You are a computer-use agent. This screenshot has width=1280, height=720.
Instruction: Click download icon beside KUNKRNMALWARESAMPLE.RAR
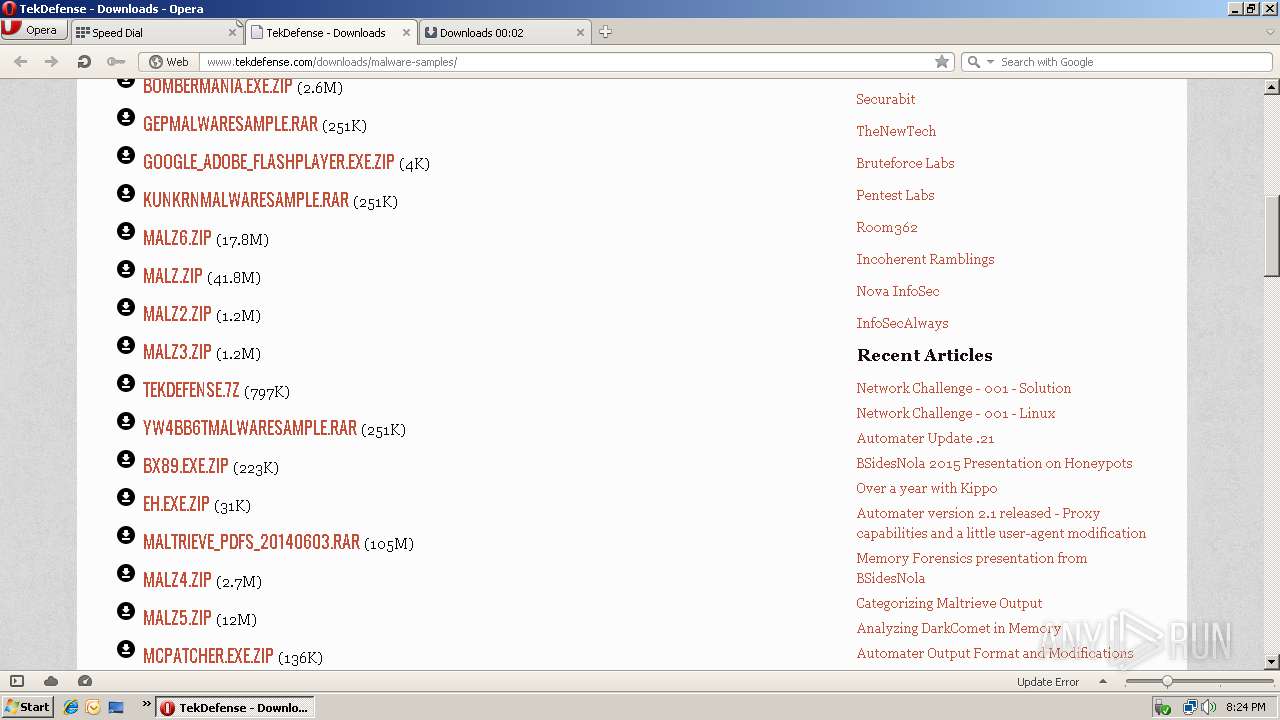pos(126,193)
